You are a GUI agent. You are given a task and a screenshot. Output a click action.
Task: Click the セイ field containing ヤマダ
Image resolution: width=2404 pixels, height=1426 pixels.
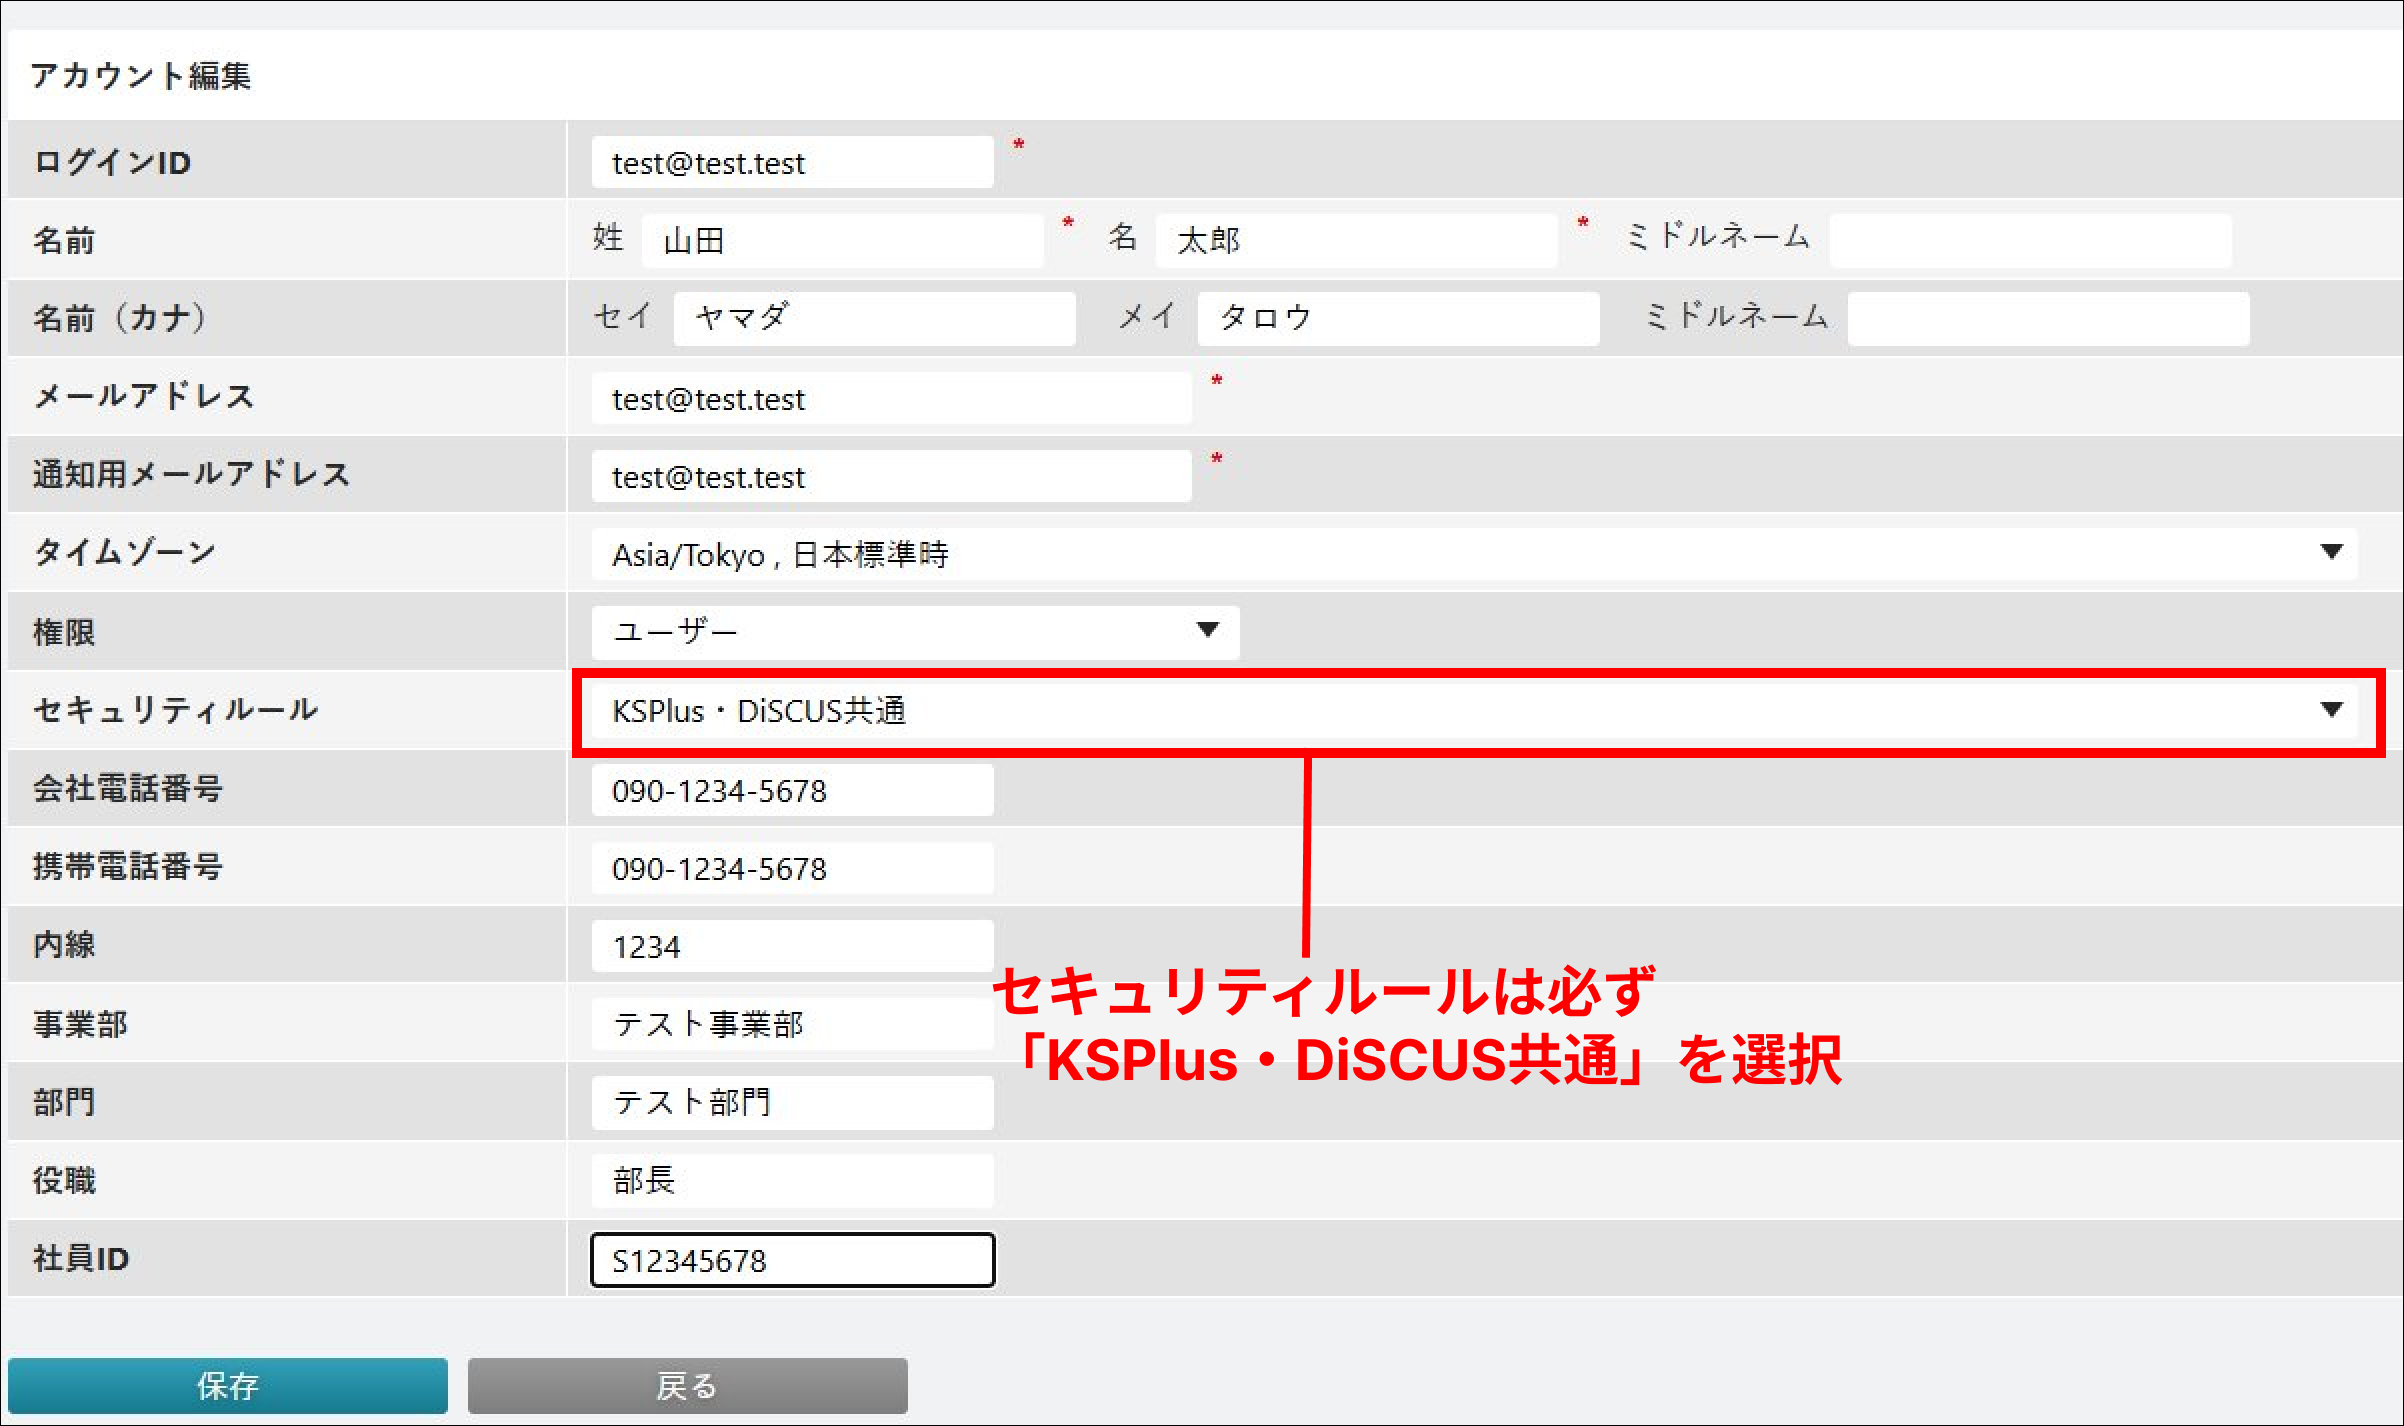[x=874, y=318]
